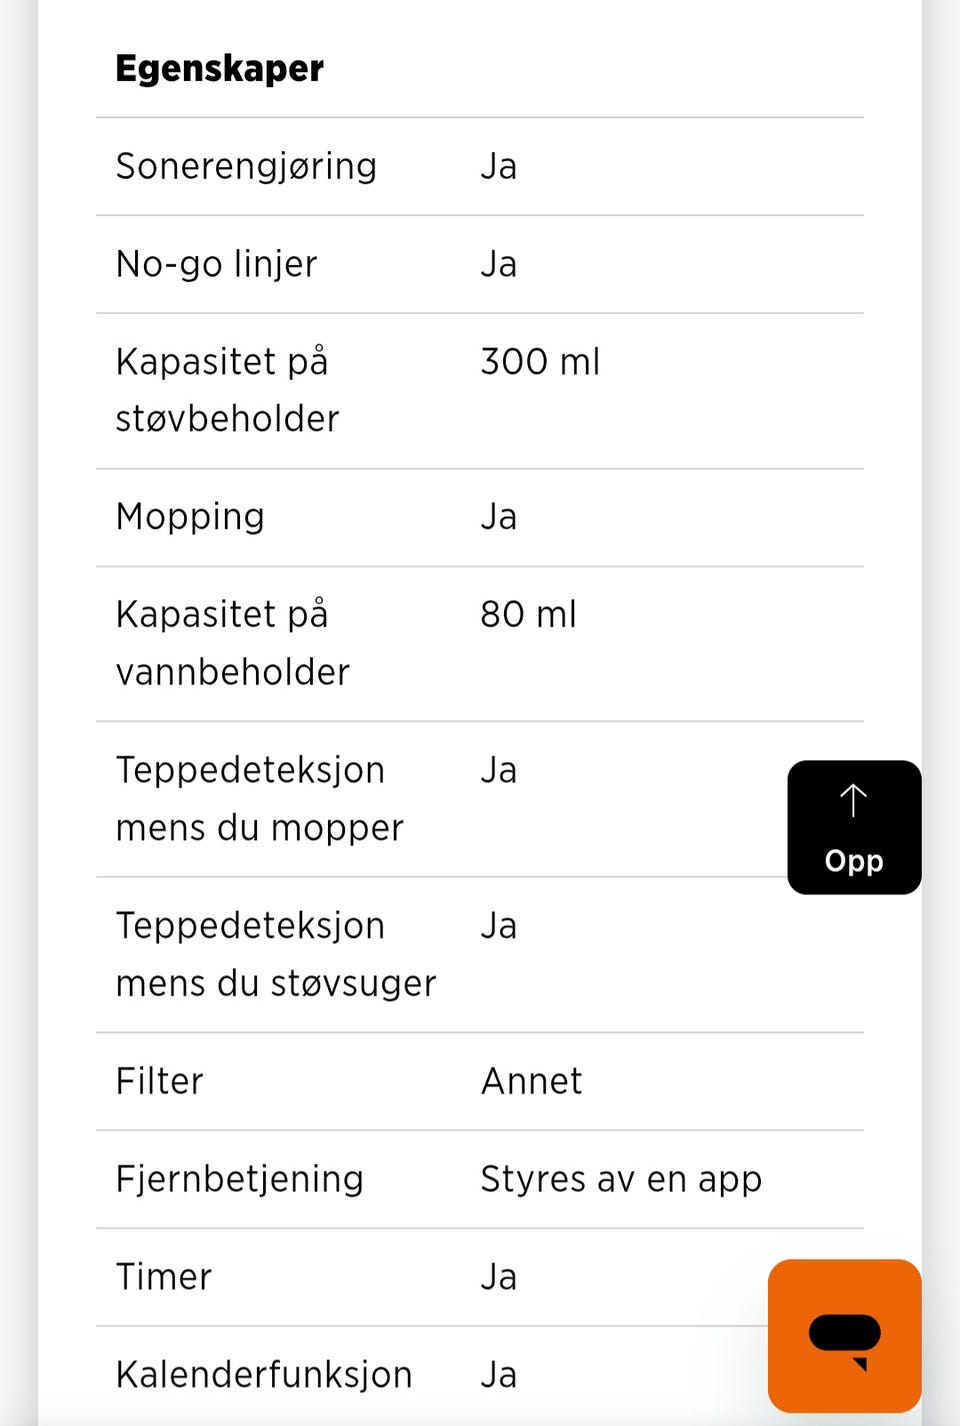Click the Opp scroll-to-top button
The height and width of the screenshot is (1426, 960).
tap(854, 827)
